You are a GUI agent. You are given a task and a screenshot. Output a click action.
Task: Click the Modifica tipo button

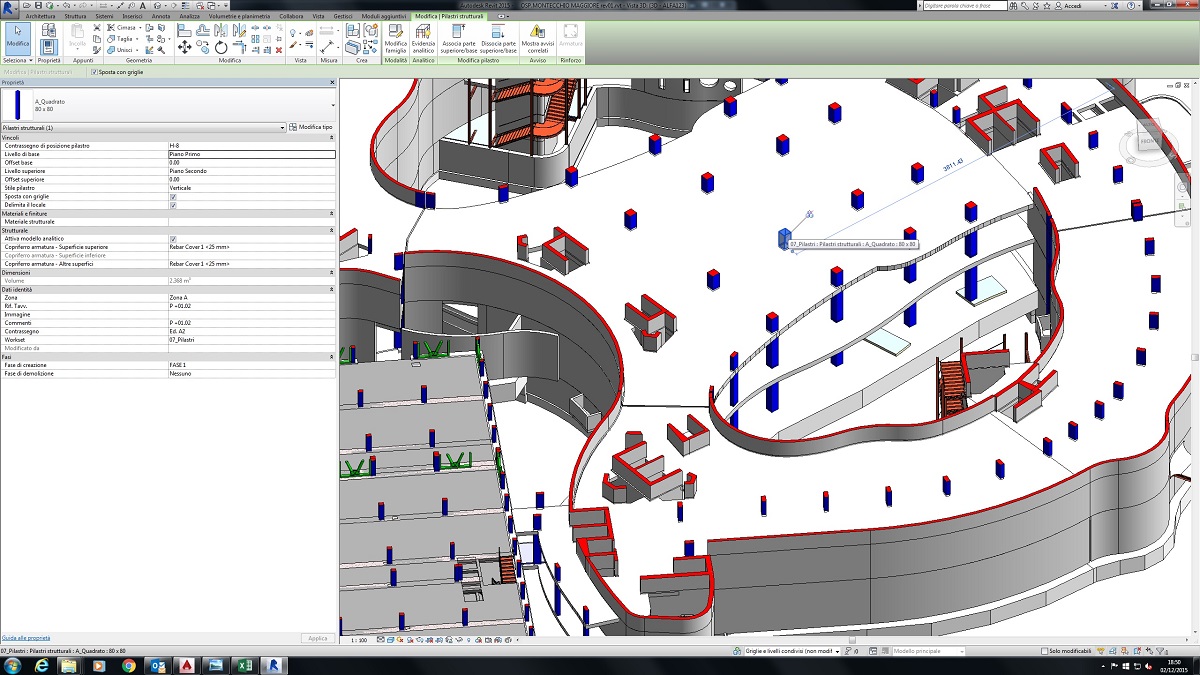[x=311, y=128]
